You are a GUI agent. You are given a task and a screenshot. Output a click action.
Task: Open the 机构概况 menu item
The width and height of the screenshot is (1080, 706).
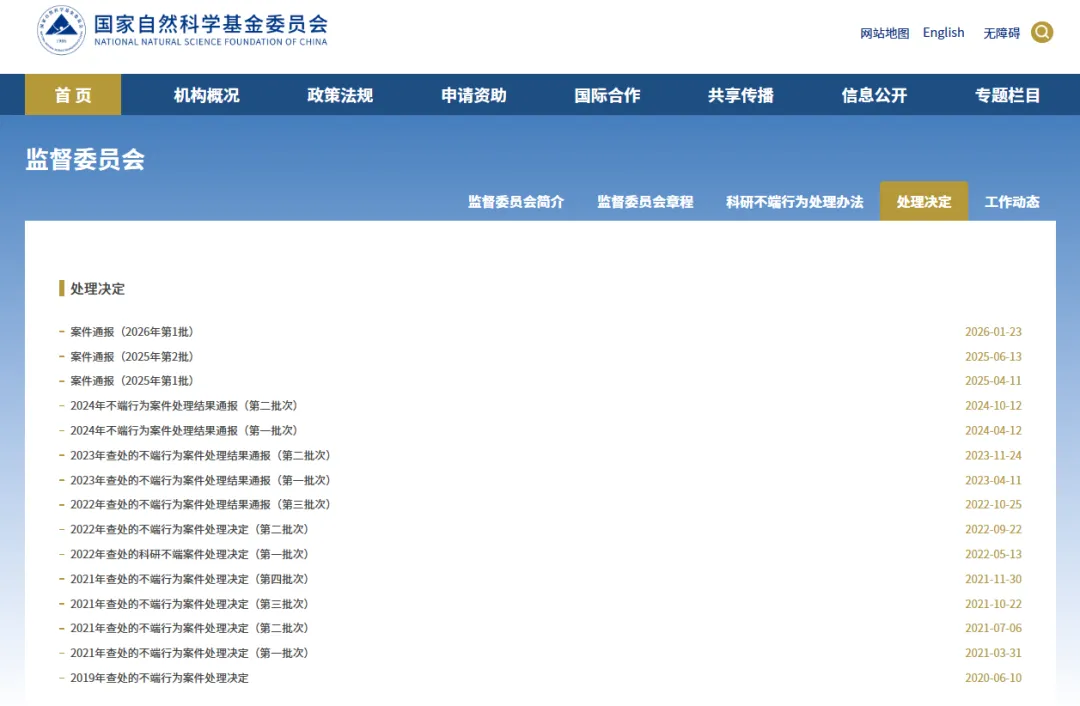coord(206,95)
